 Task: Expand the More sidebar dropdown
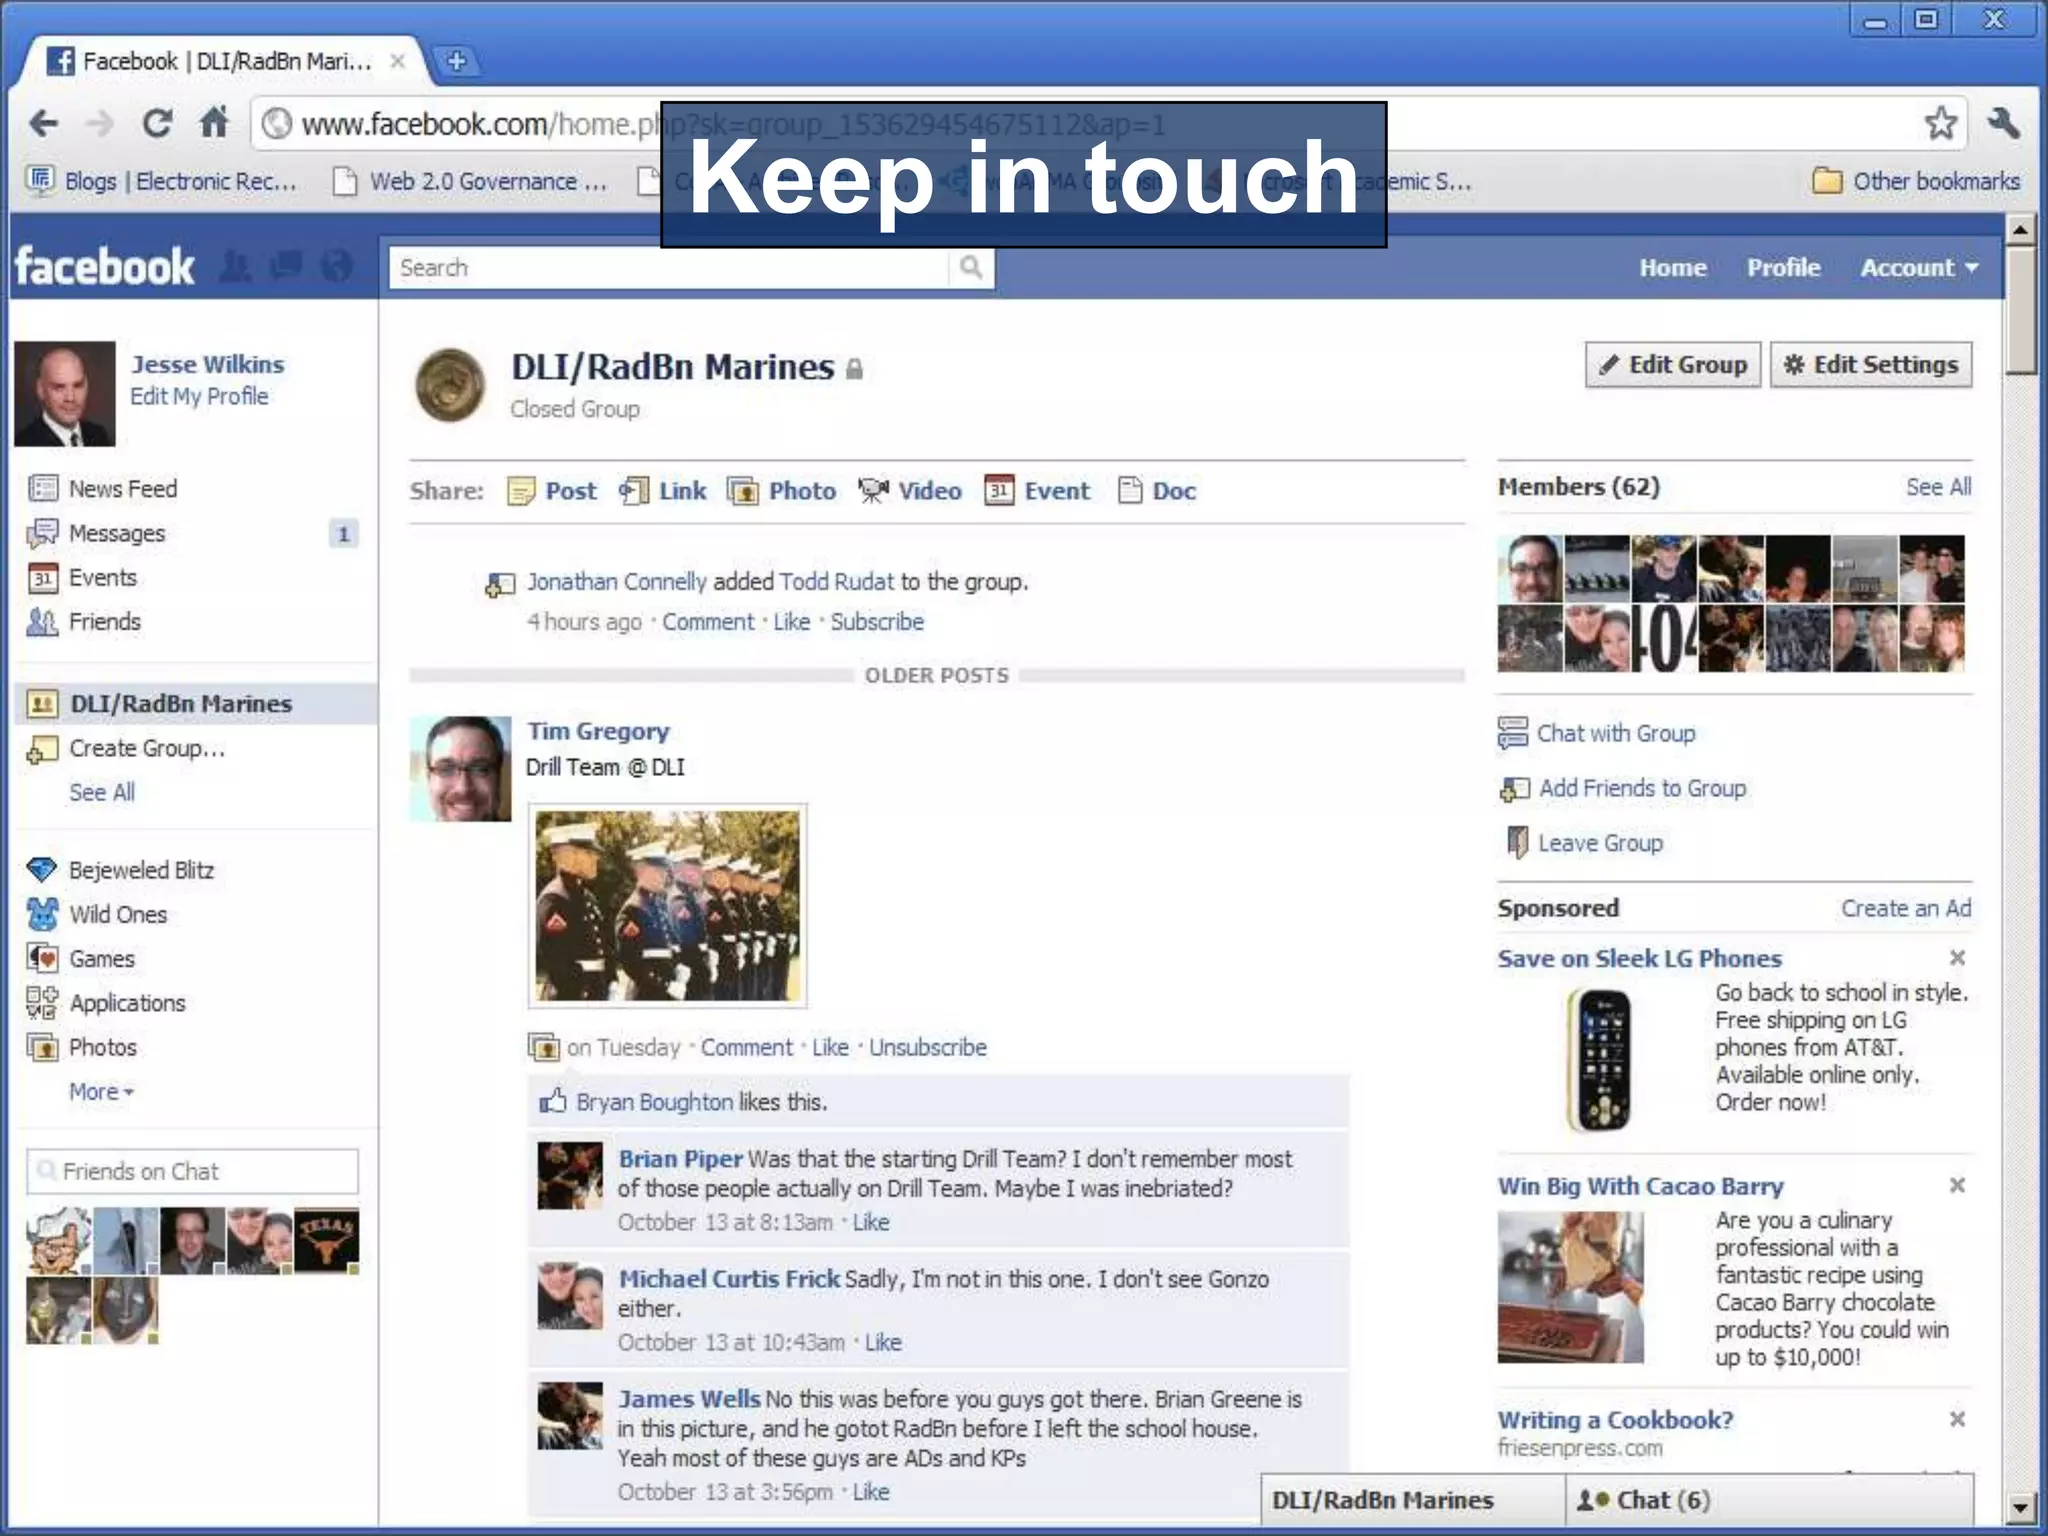click(101, 1091)
